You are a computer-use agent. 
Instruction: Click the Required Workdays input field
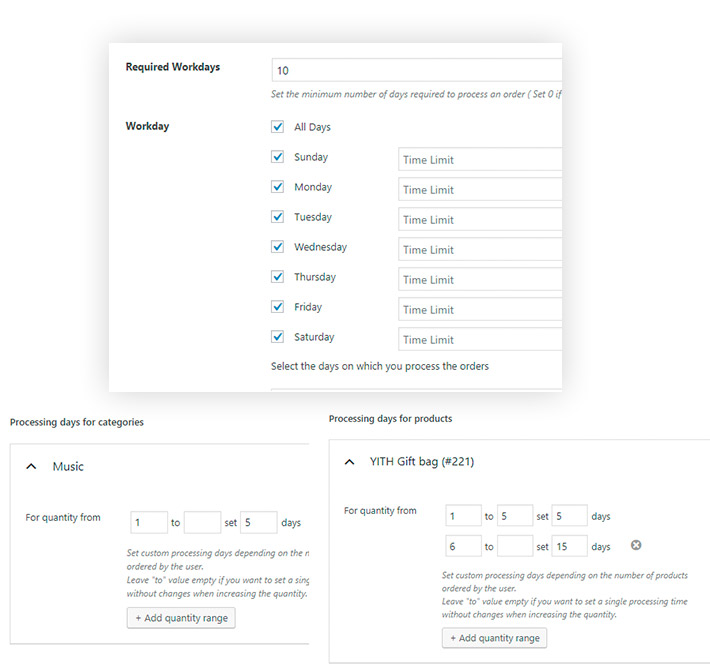(416, 70)
